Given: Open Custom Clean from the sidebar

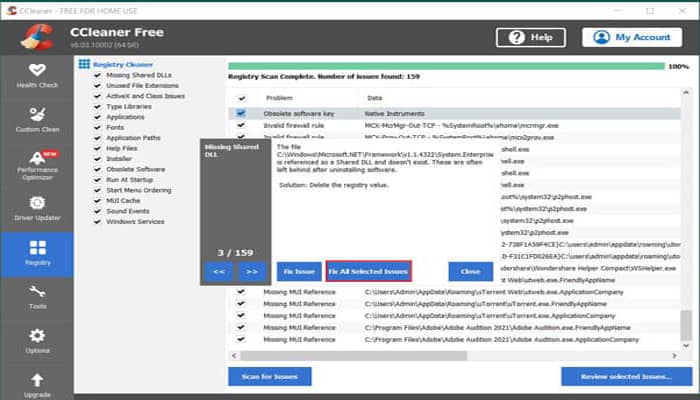Looking at the screenshot, I should [36, 121].
